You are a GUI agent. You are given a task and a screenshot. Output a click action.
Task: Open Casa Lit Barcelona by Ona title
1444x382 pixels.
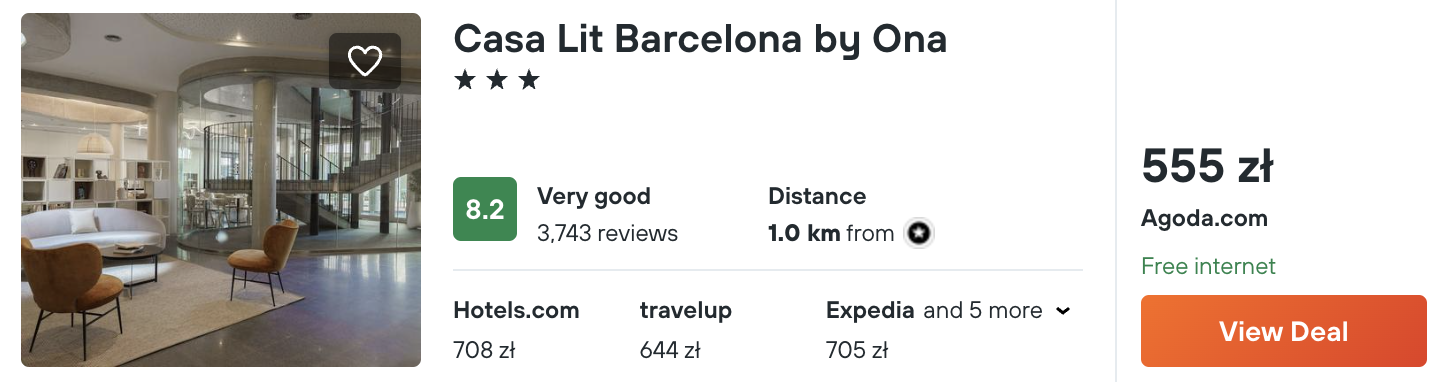(700, 38)
